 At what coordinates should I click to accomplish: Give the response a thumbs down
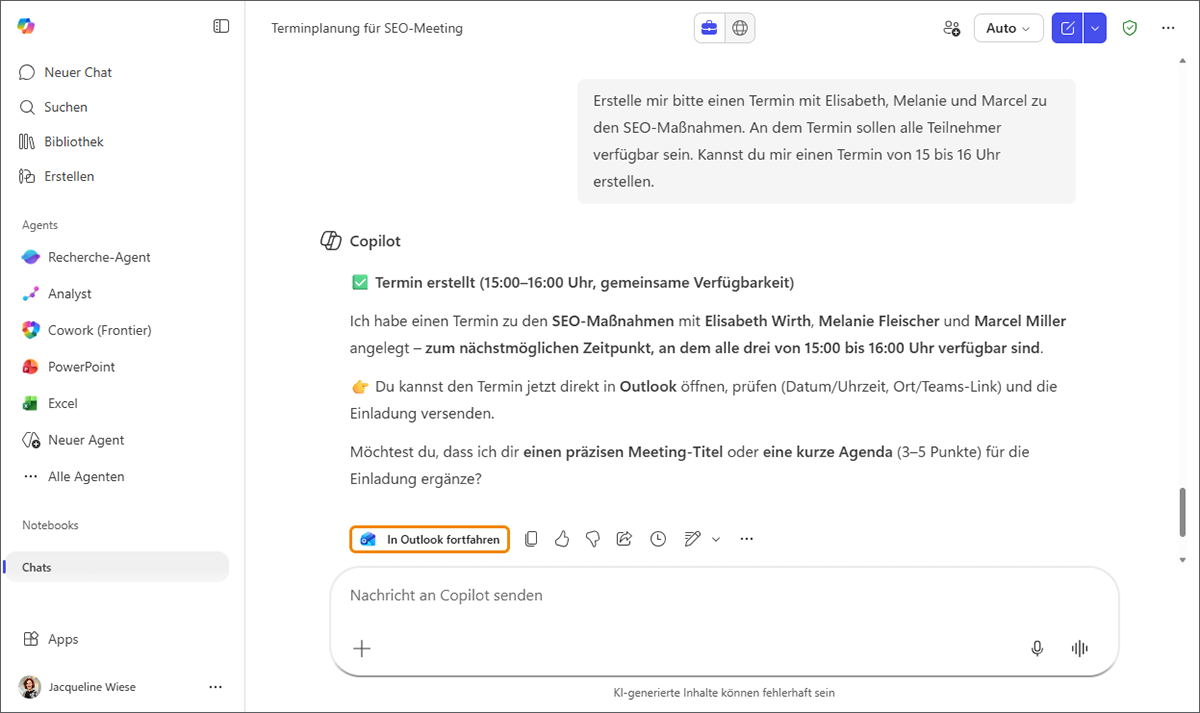tap(593, 539)
